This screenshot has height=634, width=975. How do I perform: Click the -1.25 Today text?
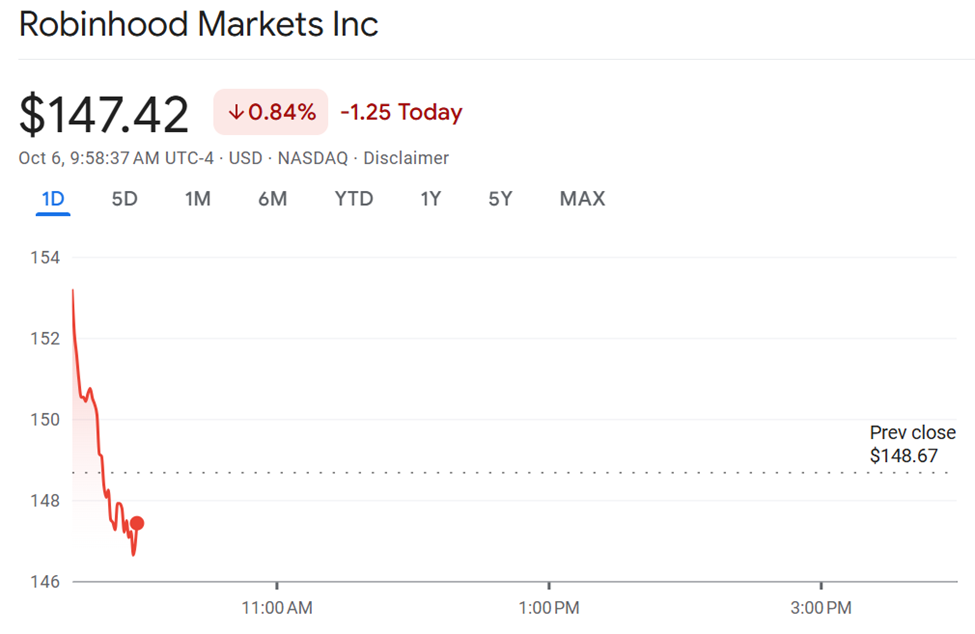tap(400, 113)
